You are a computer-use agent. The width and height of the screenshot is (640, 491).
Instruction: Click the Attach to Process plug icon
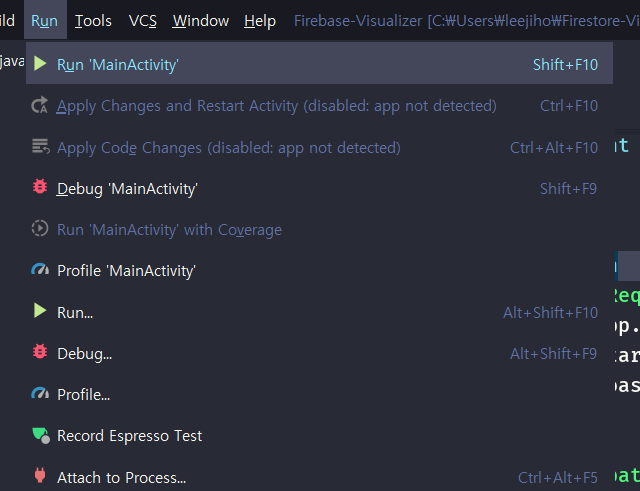(40, 477)
